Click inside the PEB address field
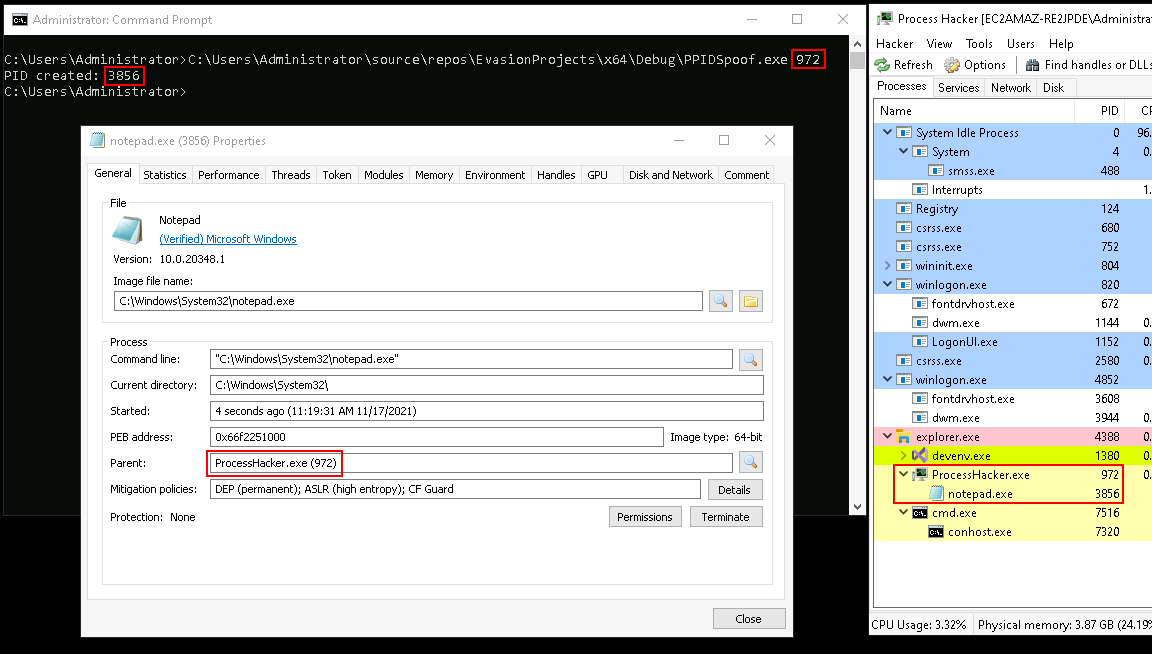This screenshot has width=1152, height=654. [x=436, y=437]
